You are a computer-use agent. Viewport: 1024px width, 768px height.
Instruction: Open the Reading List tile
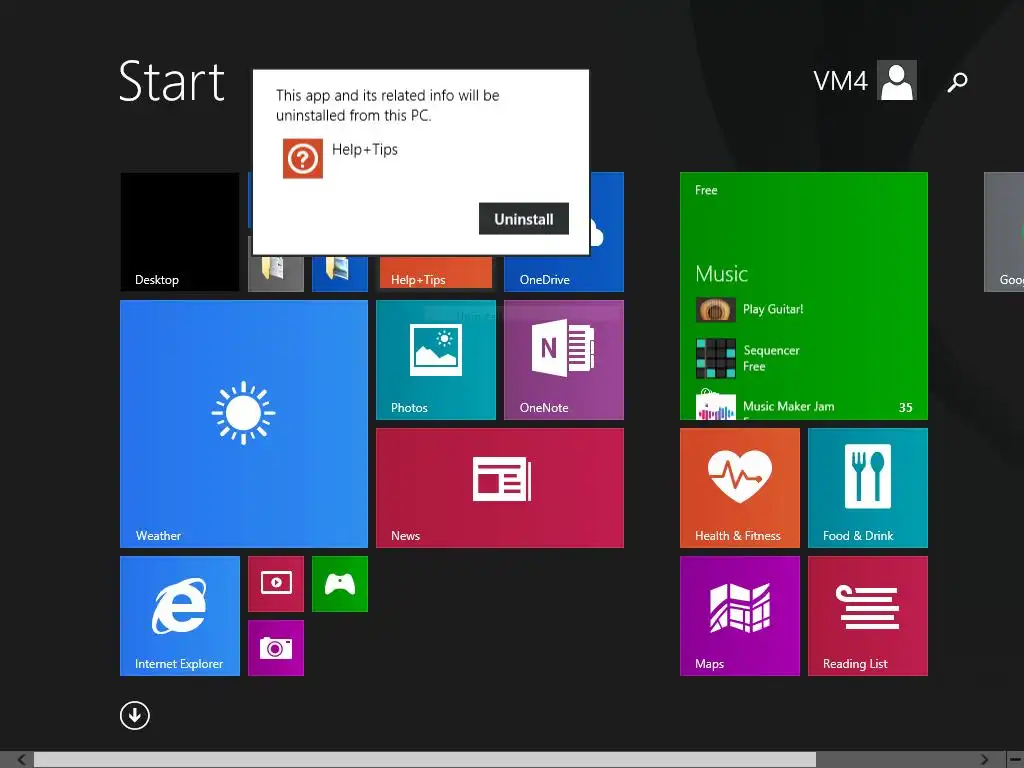867,616
